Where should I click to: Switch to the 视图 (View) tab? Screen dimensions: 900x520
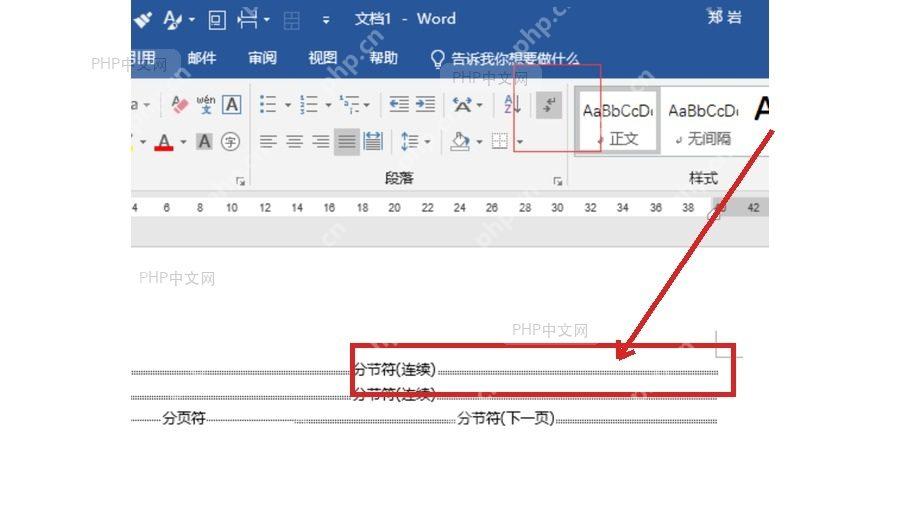(x=323, y=58)
